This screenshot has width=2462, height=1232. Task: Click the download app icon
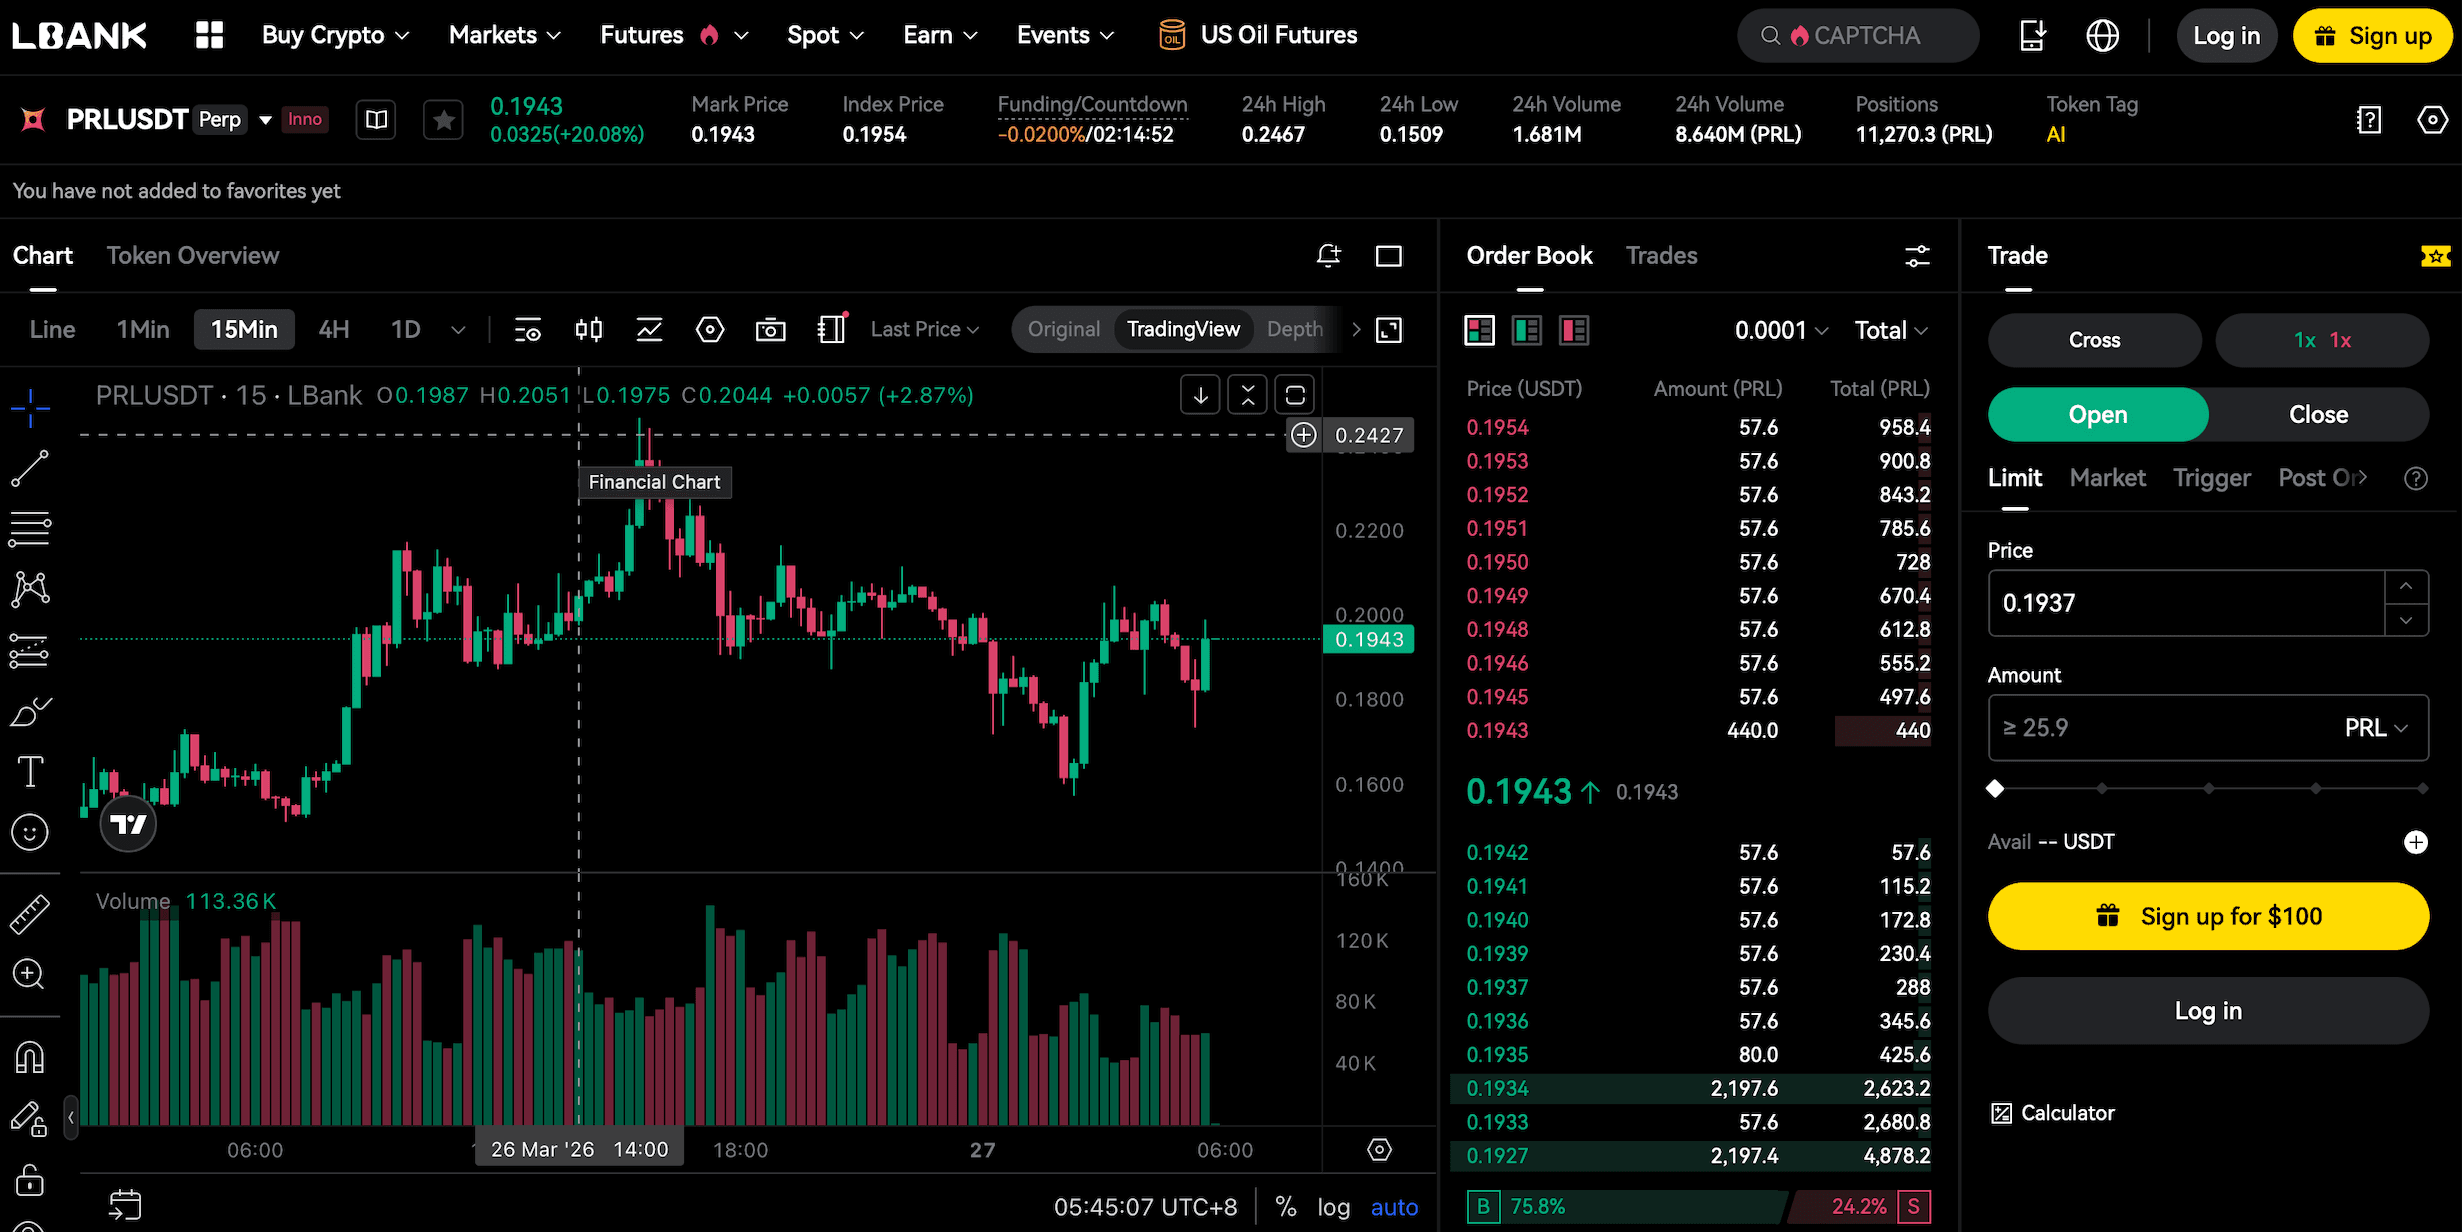click(x=2033, y=35)
